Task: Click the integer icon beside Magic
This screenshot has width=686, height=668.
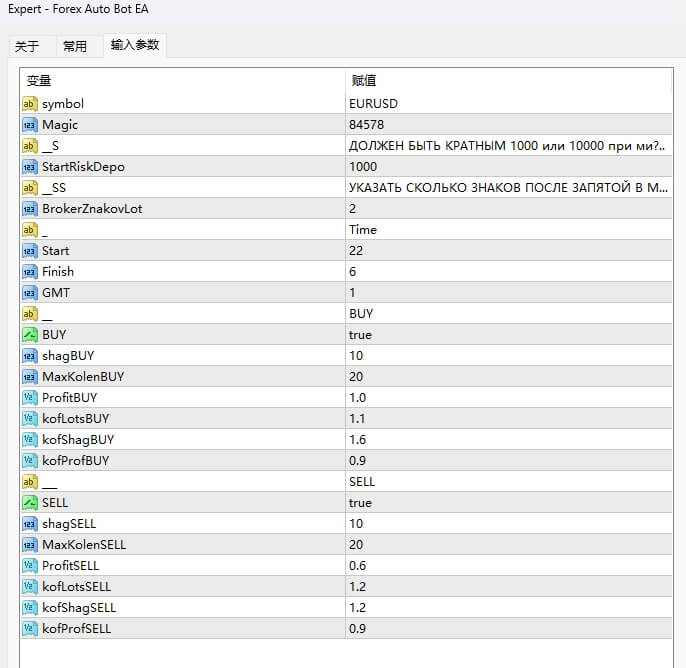Action: tap(29, 125)
